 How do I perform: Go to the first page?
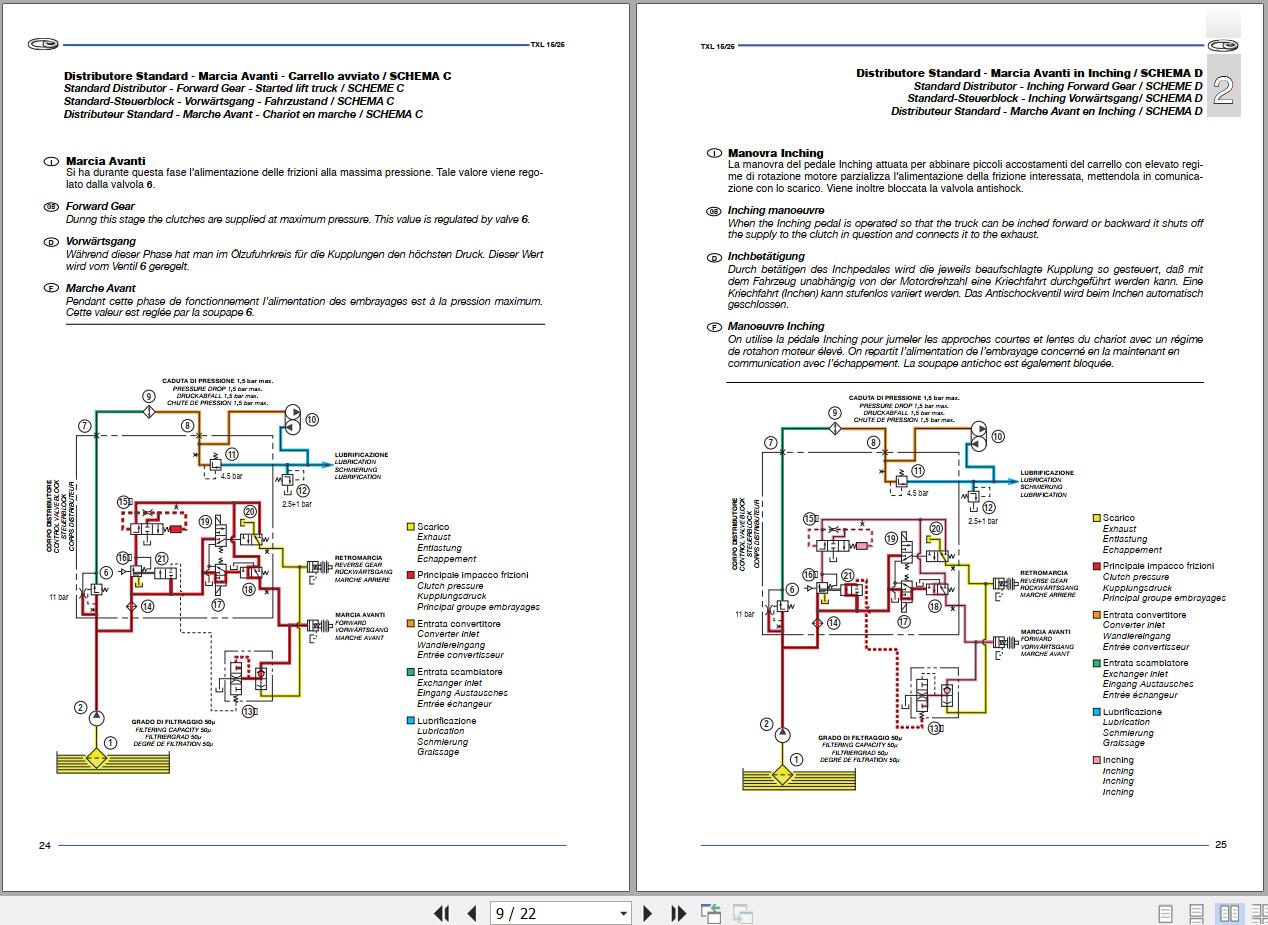click(441, 913)
